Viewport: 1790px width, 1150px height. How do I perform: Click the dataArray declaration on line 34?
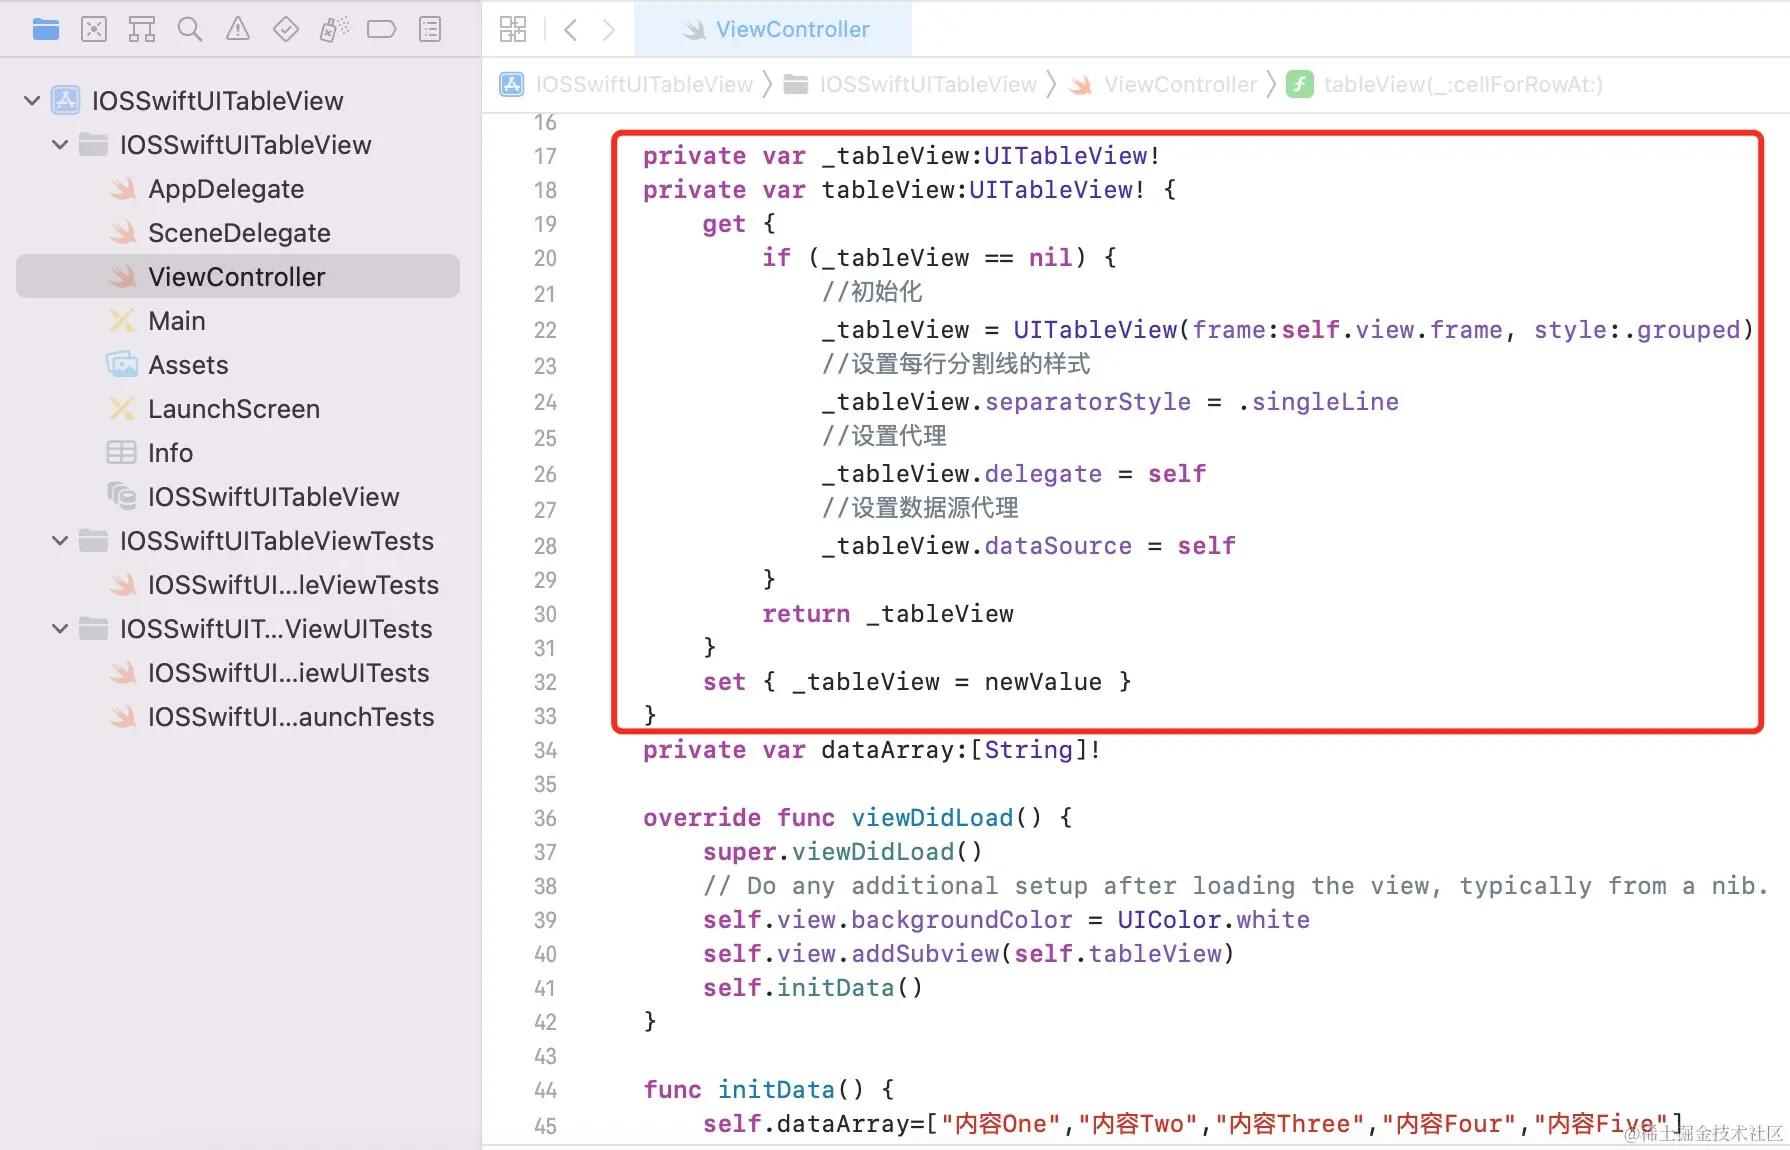(x=872, y=750)
